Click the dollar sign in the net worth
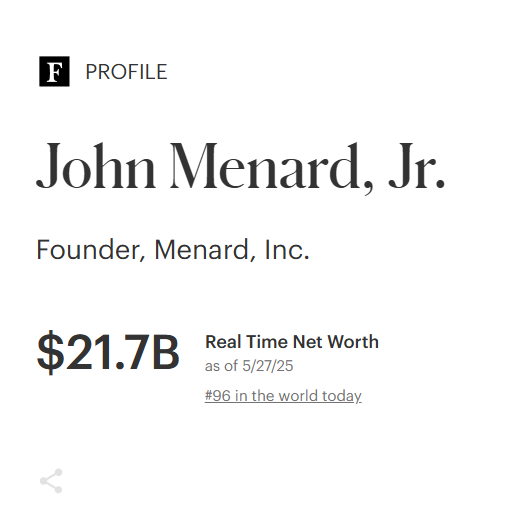The width and height of the screenshot is (508, 532). click(51, 353)
